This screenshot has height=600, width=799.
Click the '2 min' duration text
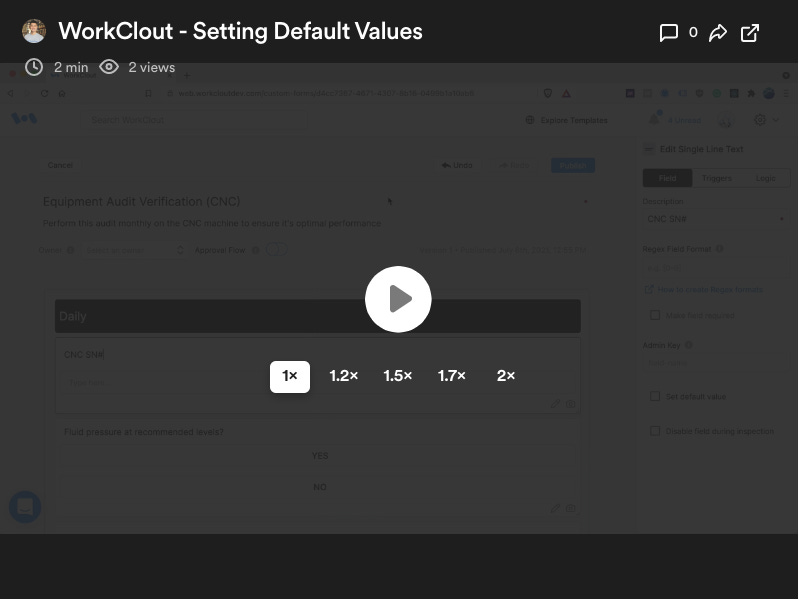click(71, 67)
